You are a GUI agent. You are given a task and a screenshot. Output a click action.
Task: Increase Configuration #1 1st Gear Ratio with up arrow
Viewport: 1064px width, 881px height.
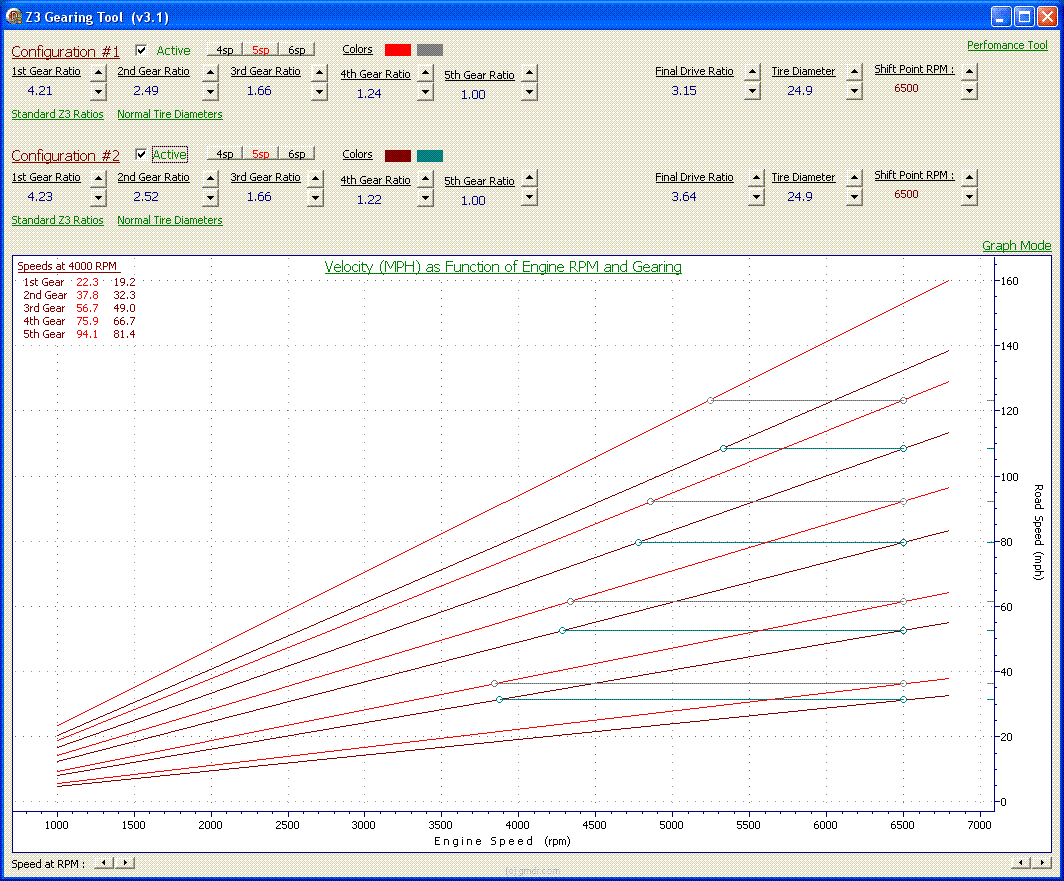pyautogui.click(x=98, y=72)
